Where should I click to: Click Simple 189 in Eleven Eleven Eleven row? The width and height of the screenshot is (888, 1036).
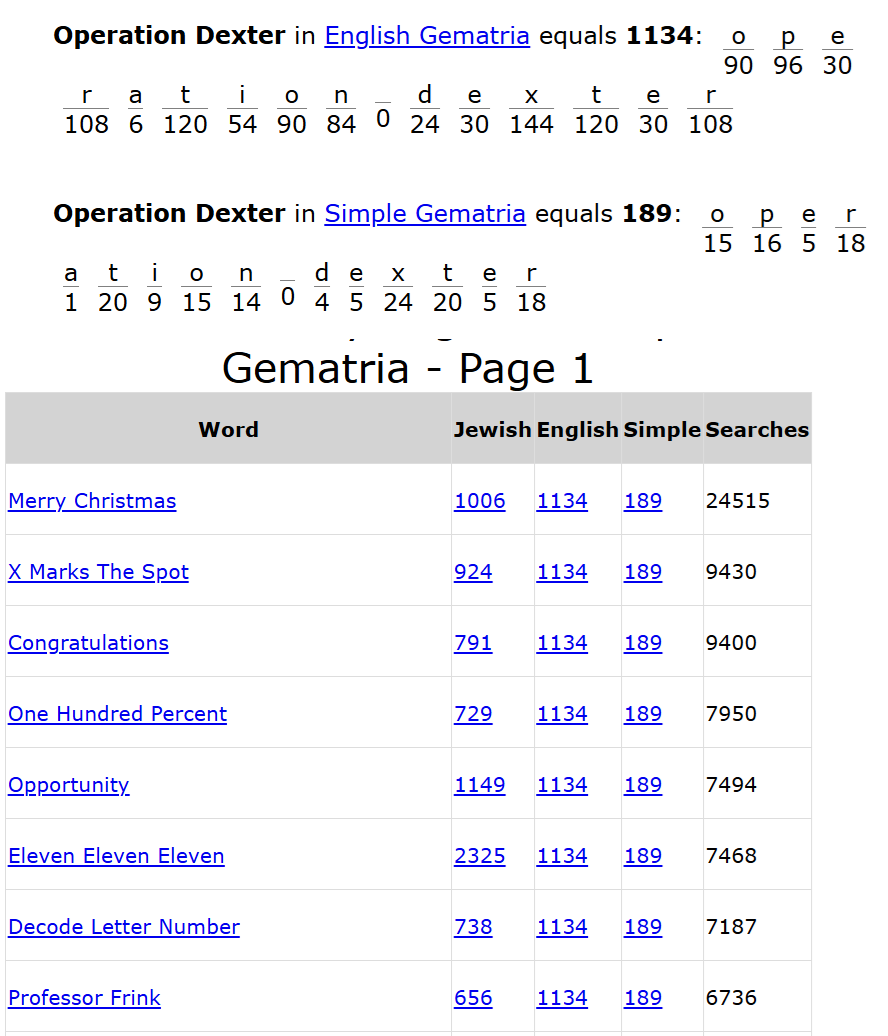[x=643, y=856]
